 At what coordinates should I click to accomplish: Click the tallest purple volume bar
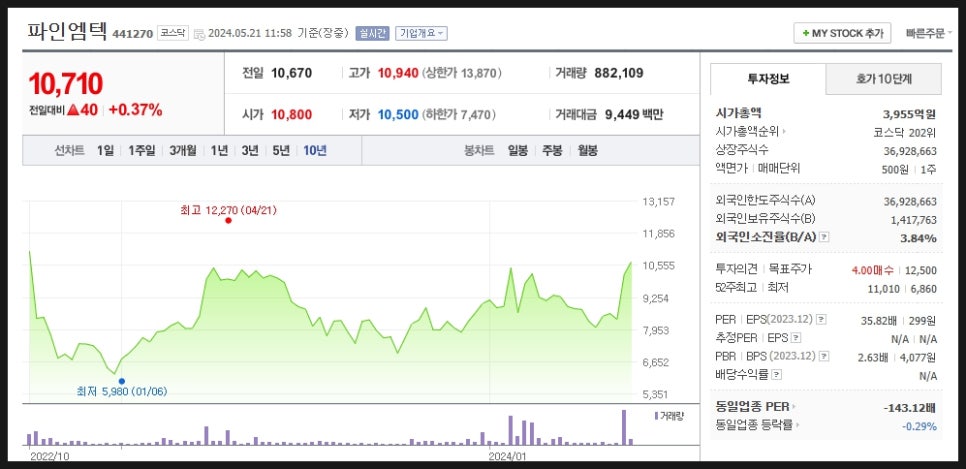[623, 427]
